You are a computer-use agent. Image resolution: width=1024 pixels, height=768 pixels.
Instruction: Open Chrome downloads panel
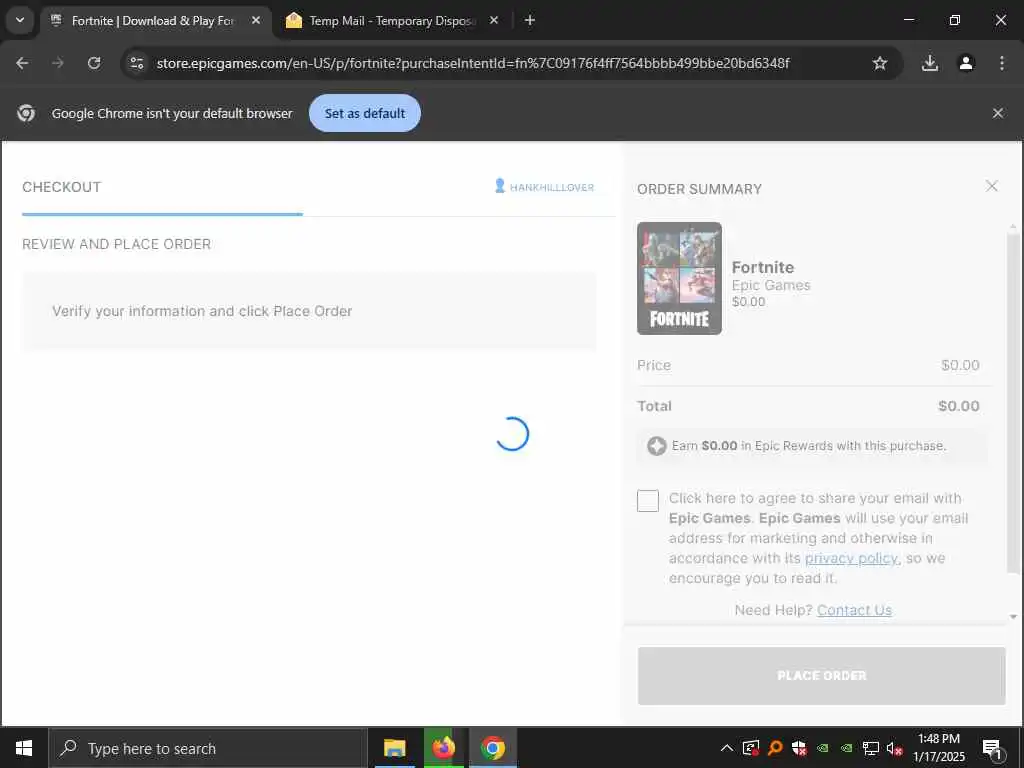[930, 63]
